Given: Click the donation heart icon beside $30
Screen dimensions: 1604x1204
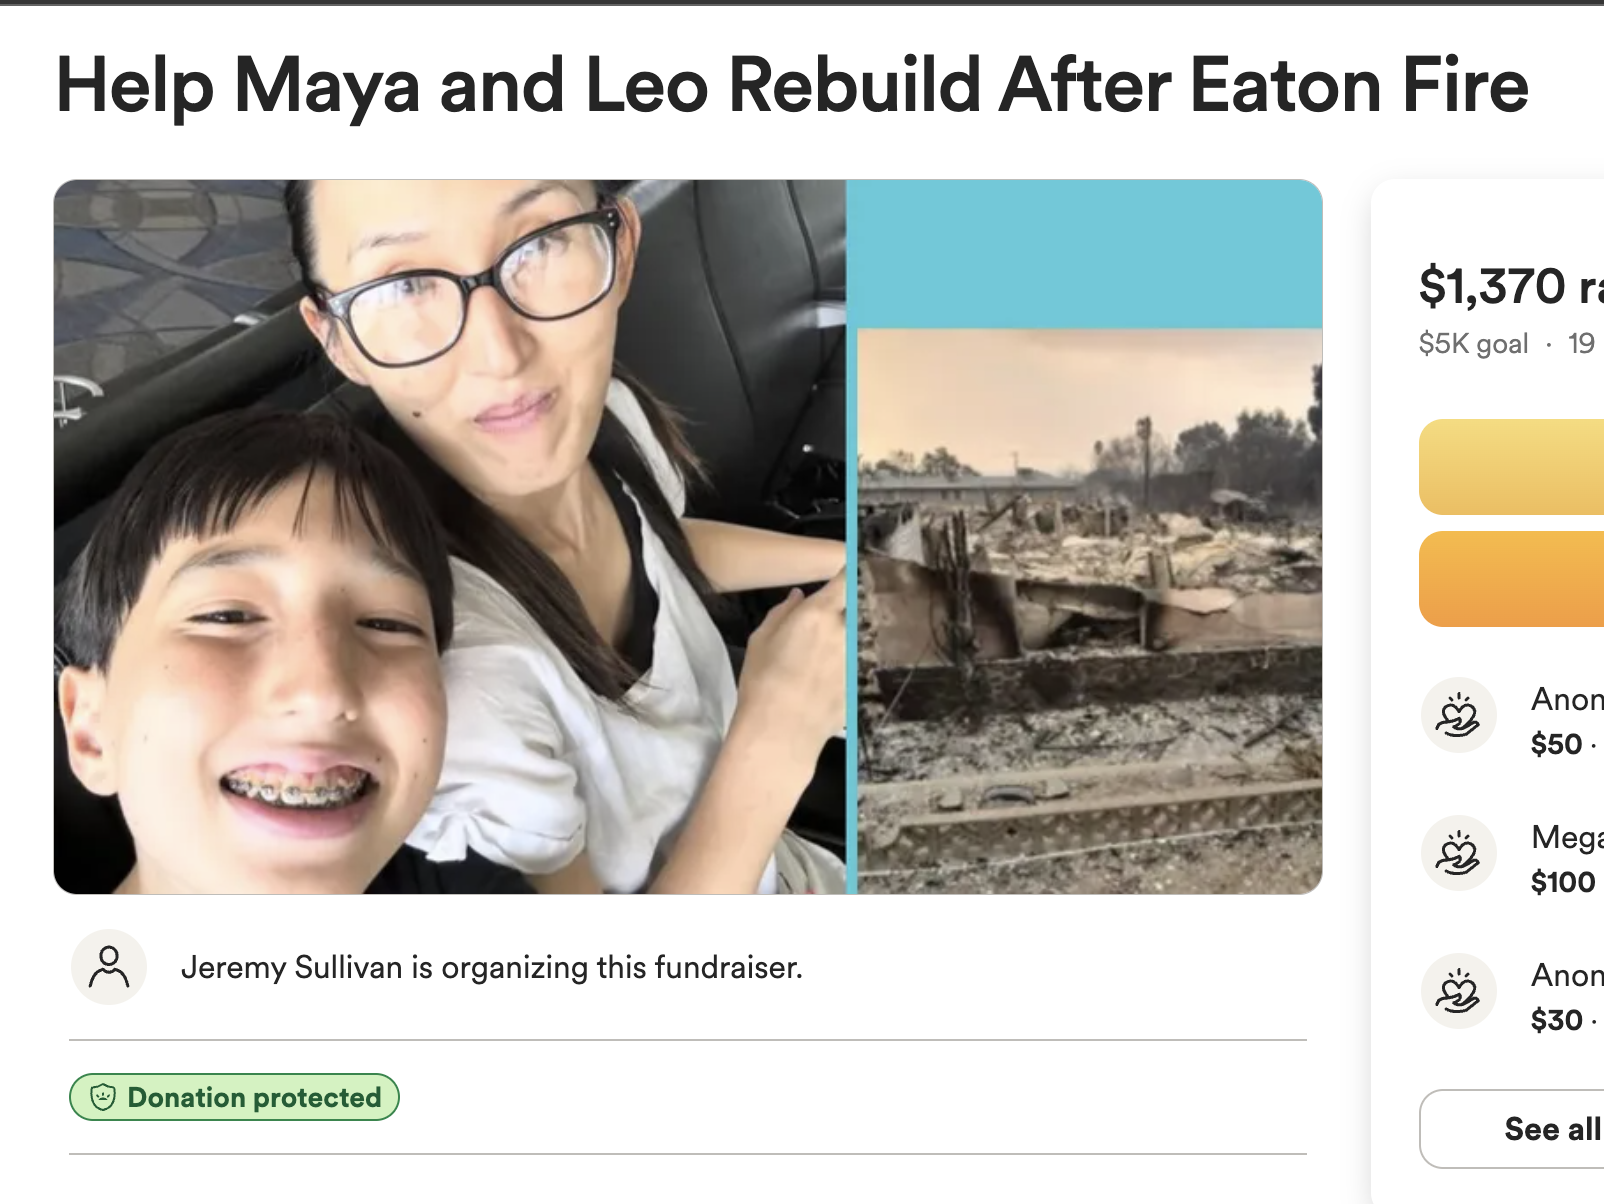Looking at the screenshot, I should tap(1458, 991).
